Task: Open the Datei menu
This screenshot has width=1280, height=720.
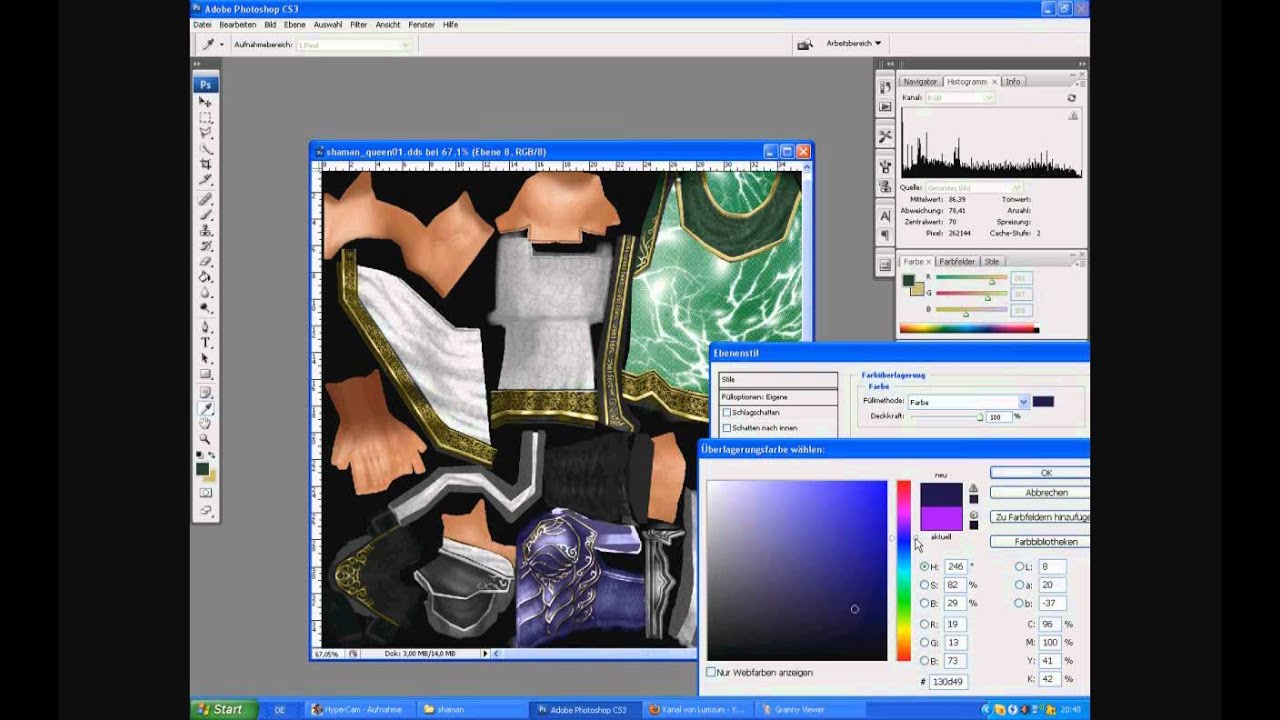Action: (x=202, y=24)
